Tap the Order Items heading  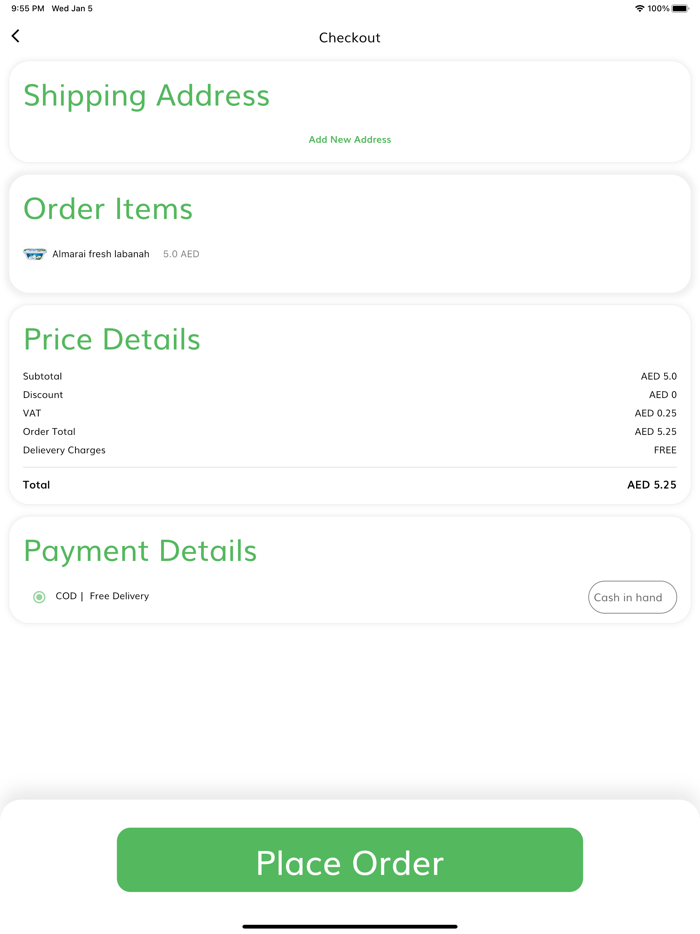108,209
